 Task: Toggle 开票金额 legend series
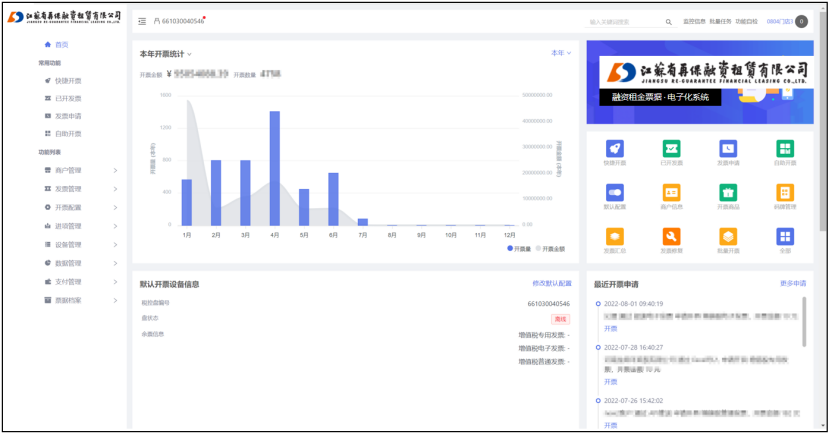[551, 249]
